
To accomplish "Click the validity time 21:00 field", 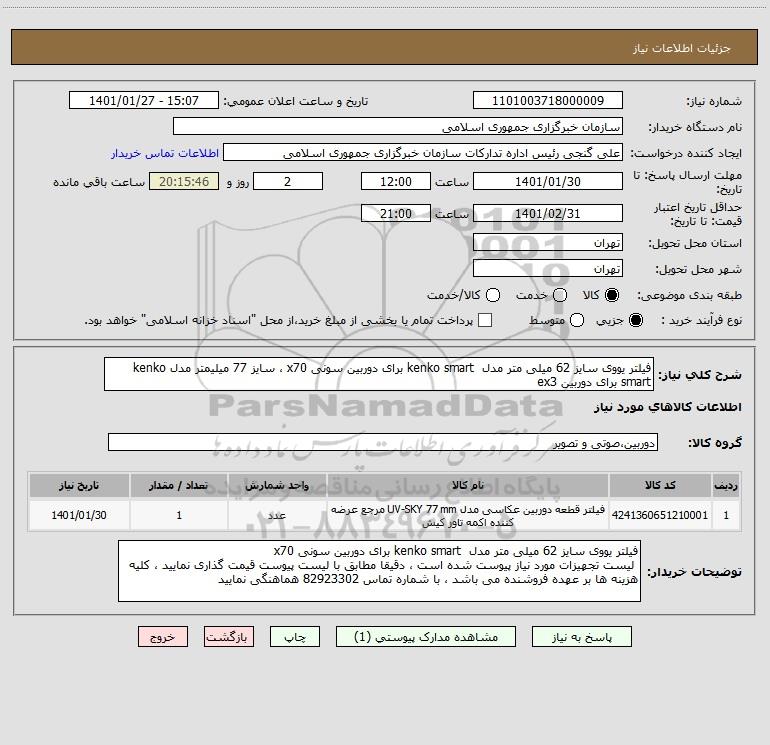I will click(x=396, y=213).
